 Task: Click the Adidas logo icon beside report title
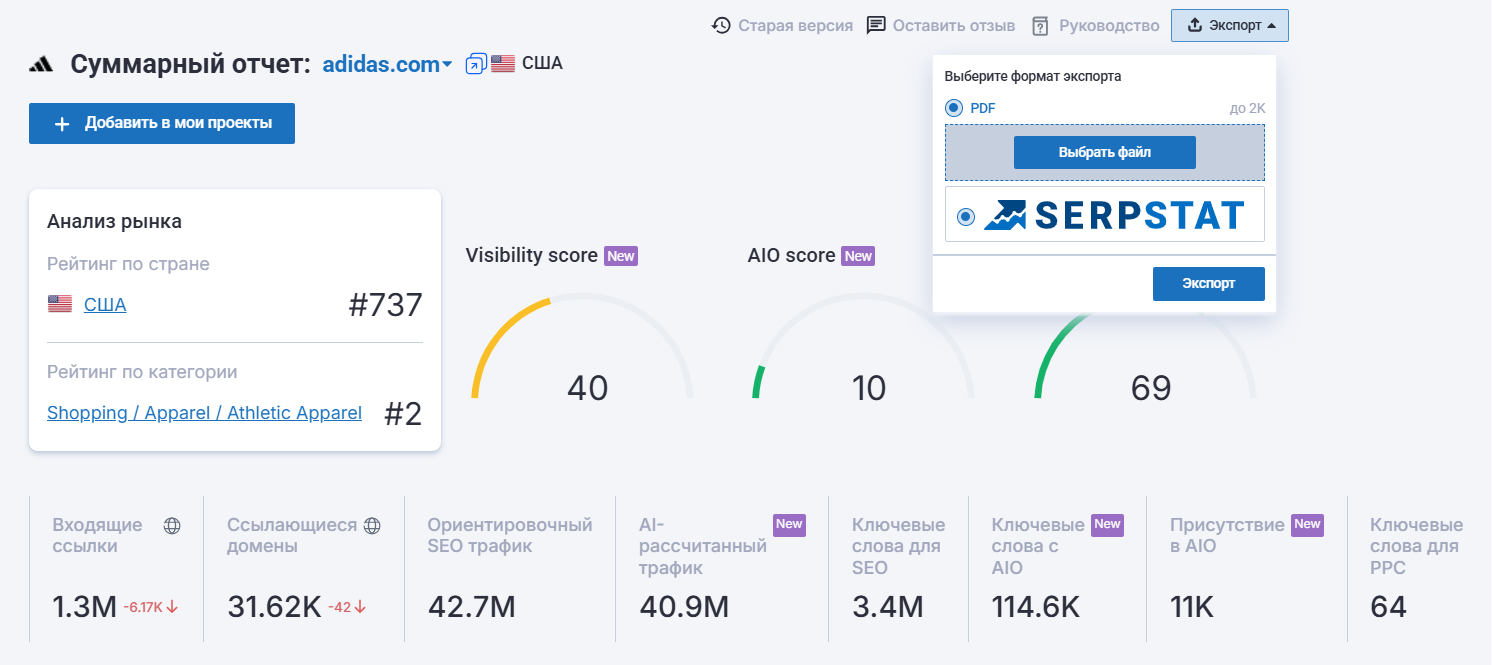pyautogui.click(x=41, y=65)
